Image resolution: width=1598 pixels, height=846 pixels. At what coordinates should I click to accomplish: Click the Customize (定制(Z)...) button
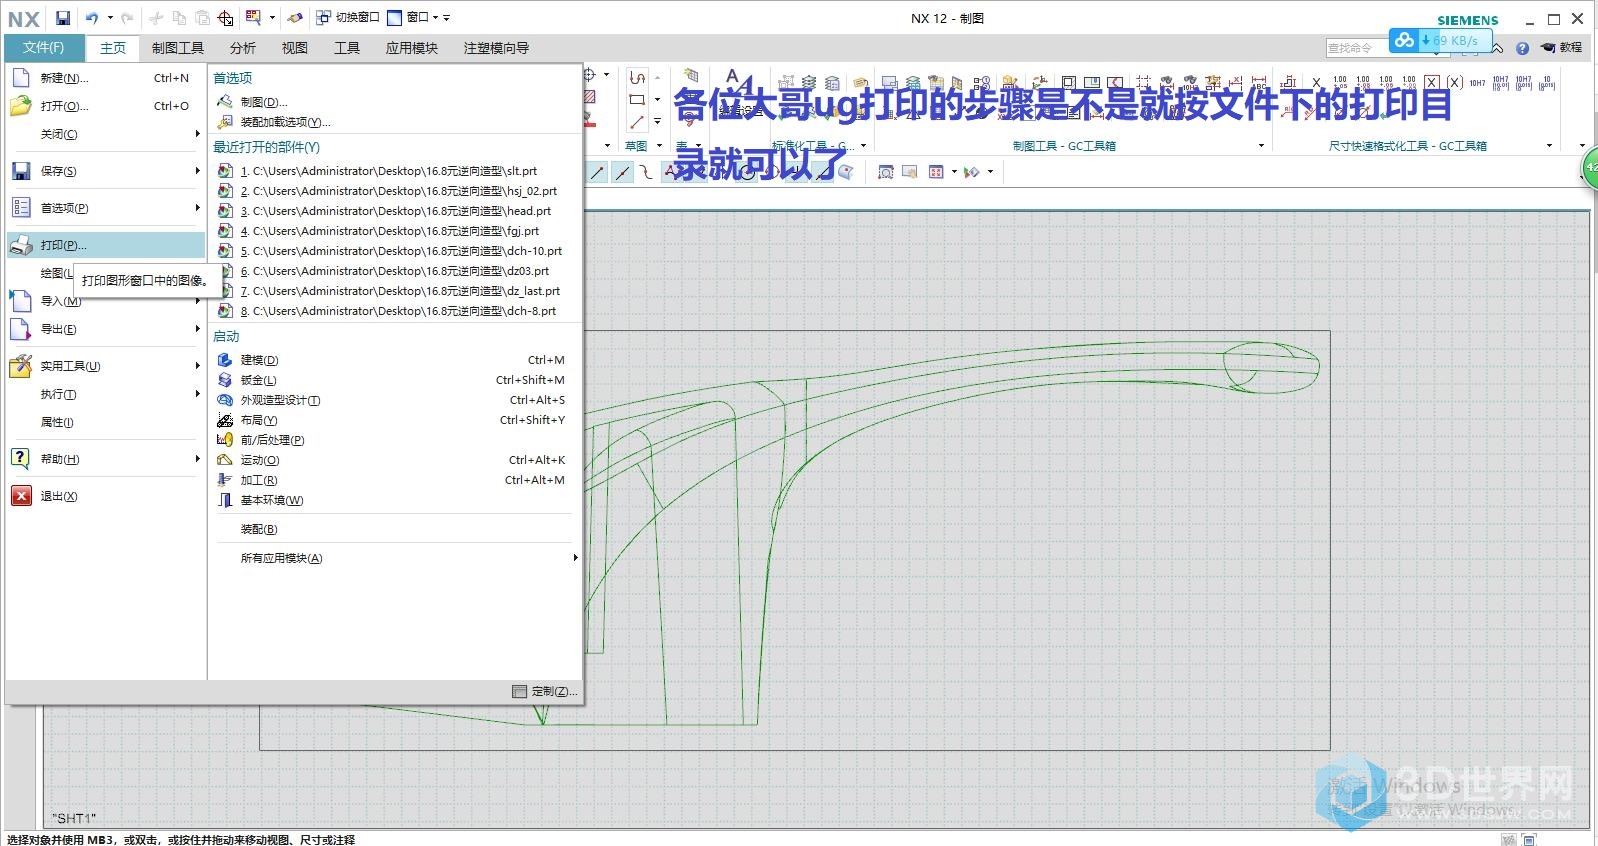click(545, 691)
